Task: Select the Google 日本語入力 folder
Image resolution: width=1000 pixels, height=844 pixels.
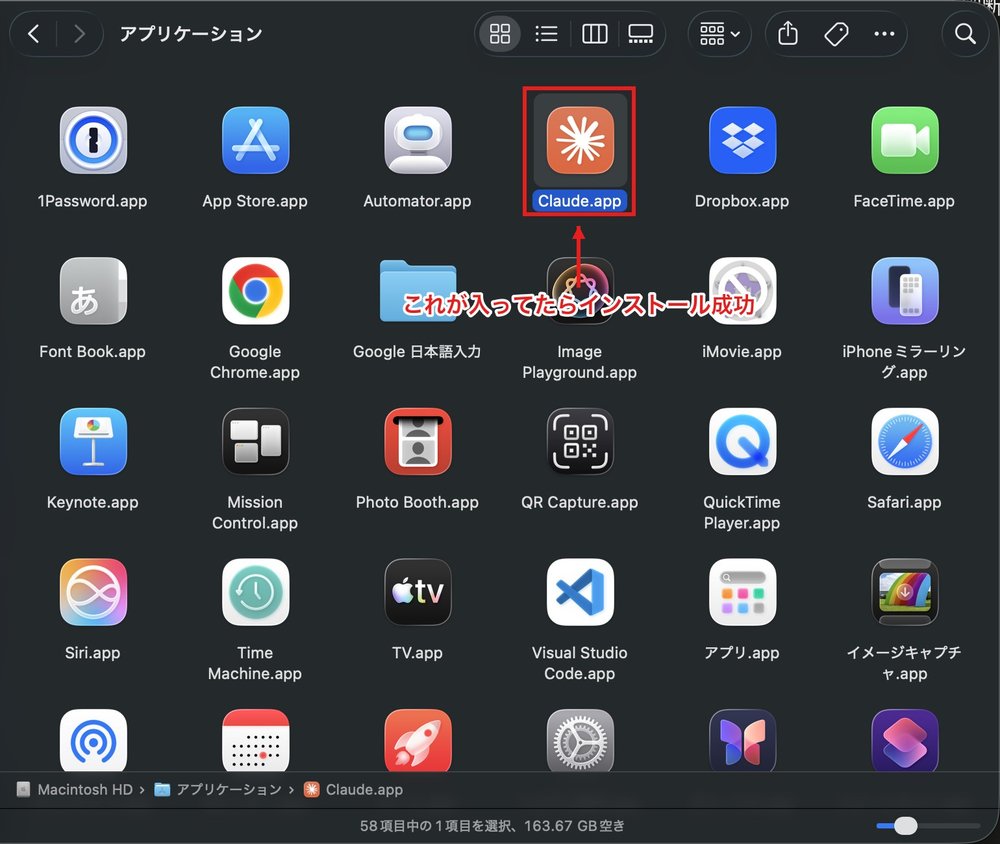Action: click(418, 291)
